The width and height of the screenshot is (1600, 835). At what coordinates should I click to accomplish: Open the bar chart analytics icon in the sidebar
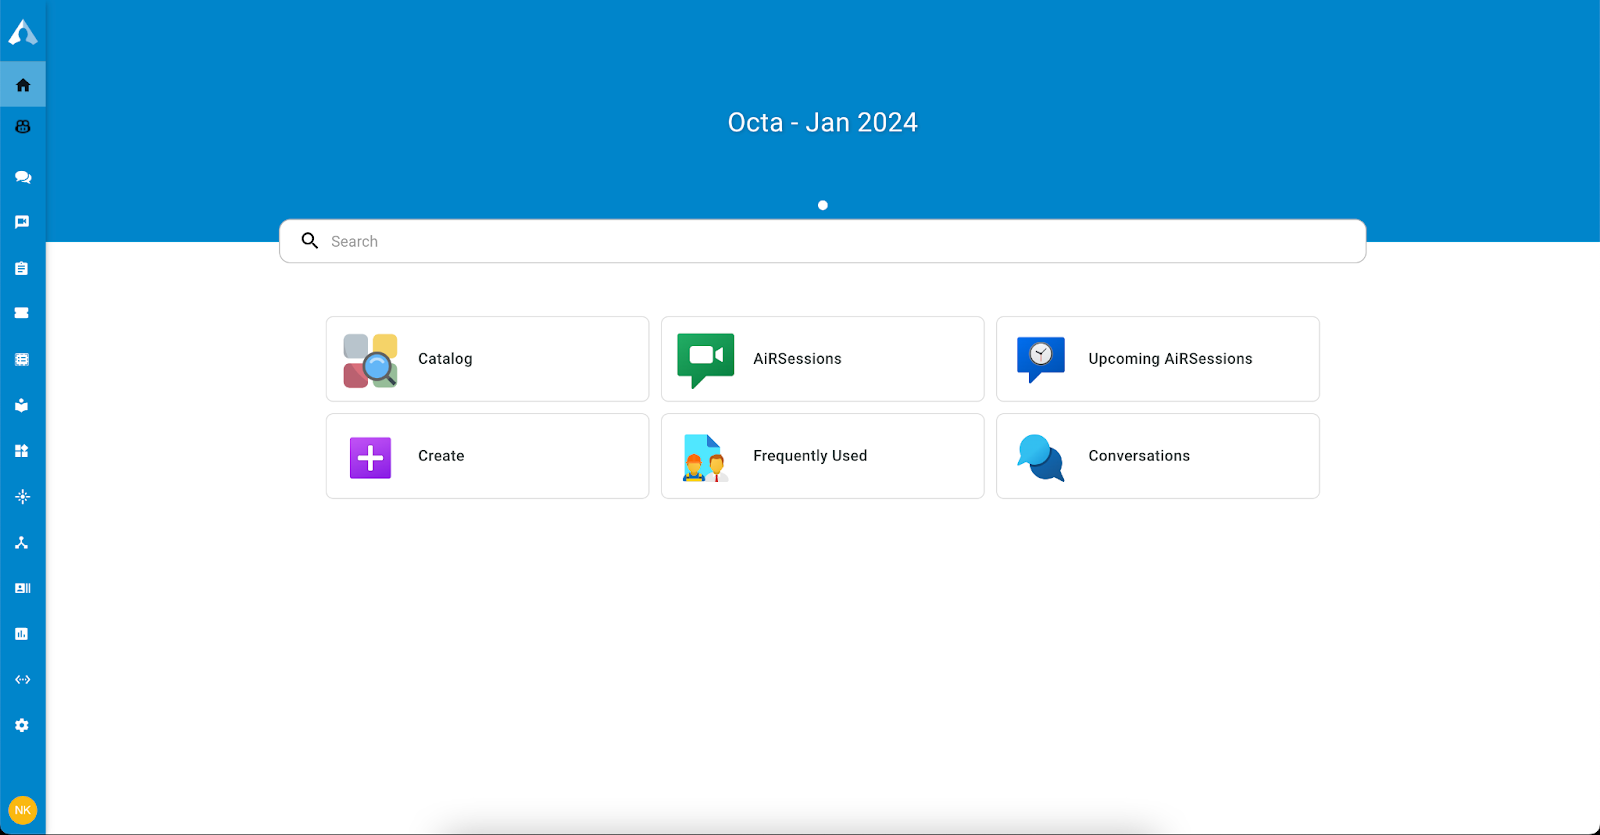pyautogui.click(x=22, y=634)
